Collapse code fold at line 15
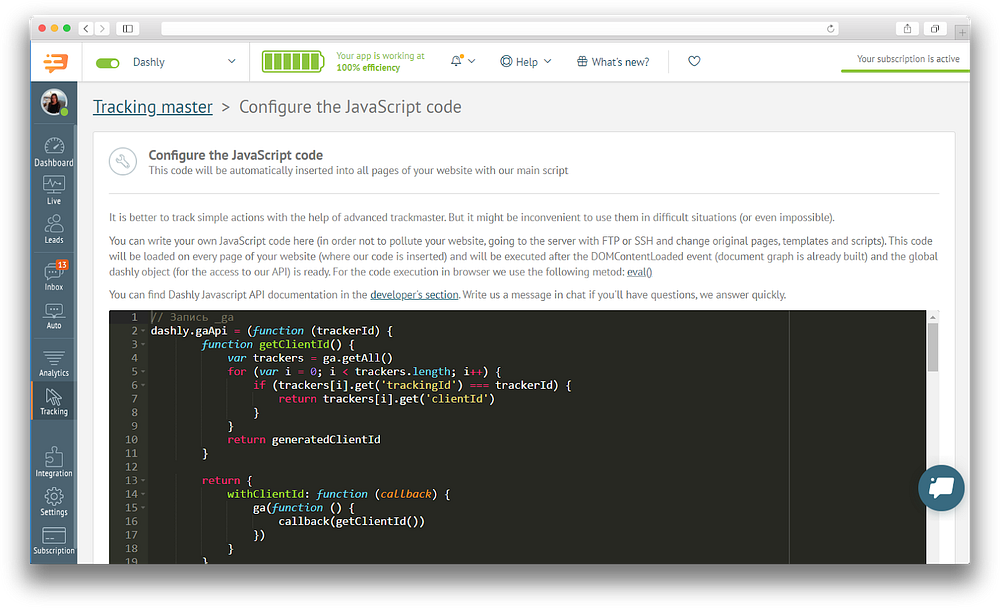 (143, 508)
